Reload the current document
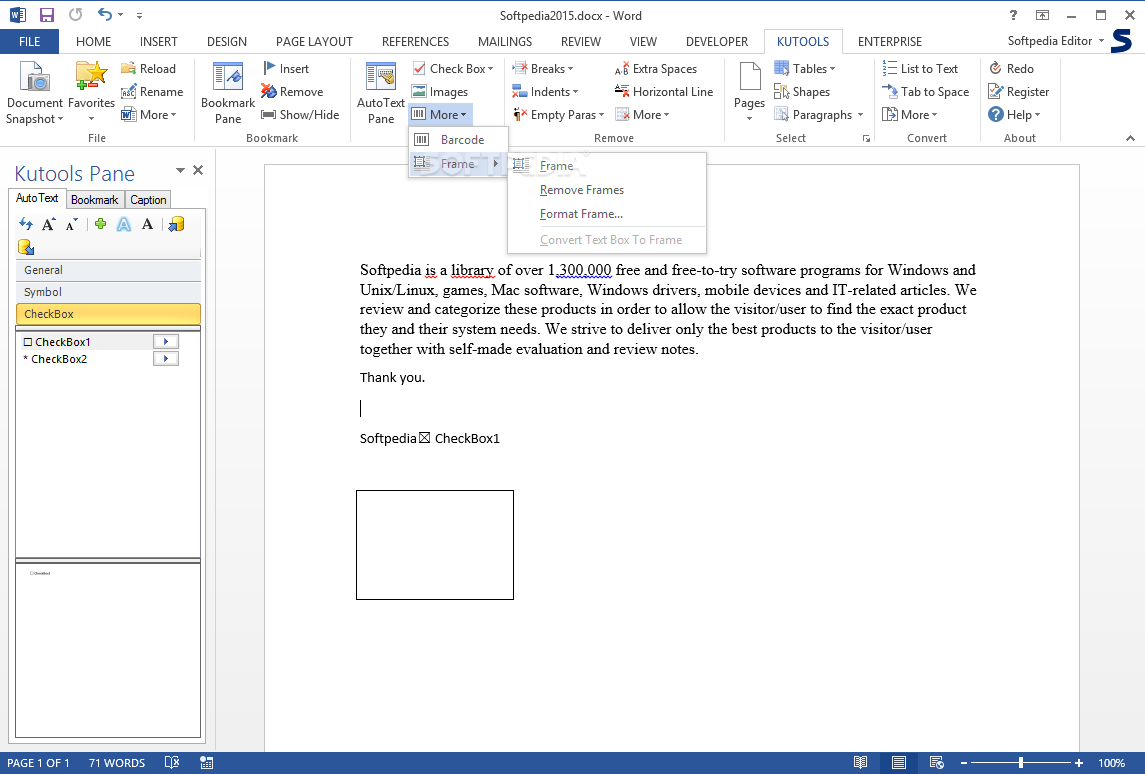 [149, 69]
